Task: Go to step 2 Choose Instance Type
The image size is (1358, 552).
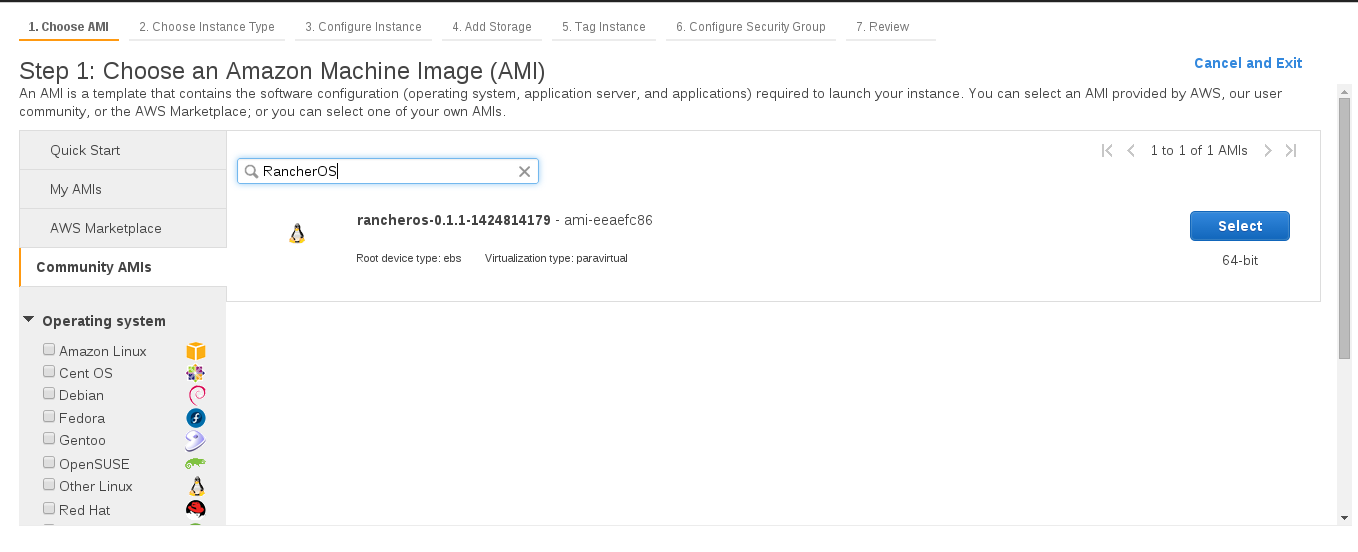Action: point(207,27)
